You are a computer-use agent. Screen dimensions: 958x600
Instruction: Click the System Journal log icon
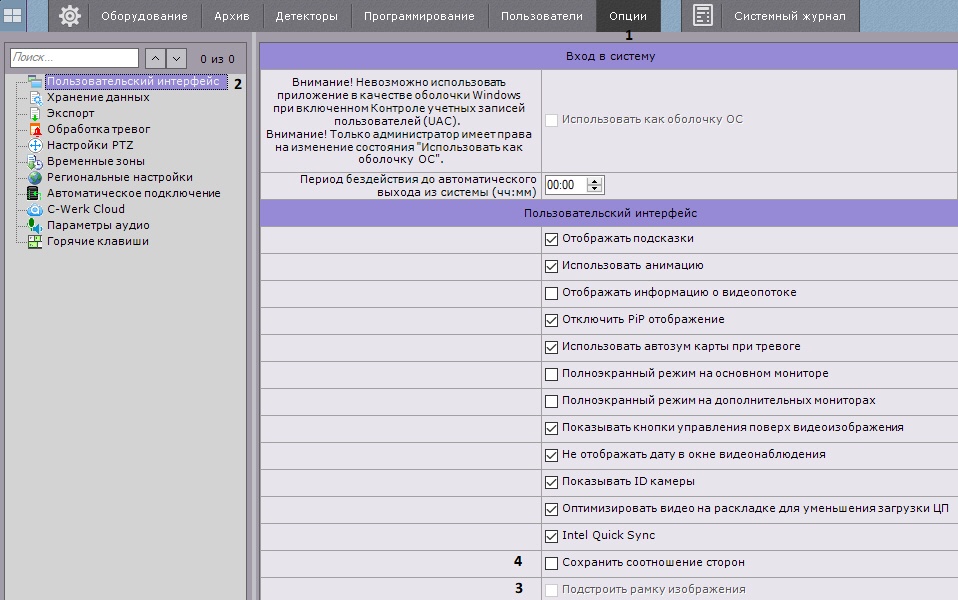(x=703, y=16)
